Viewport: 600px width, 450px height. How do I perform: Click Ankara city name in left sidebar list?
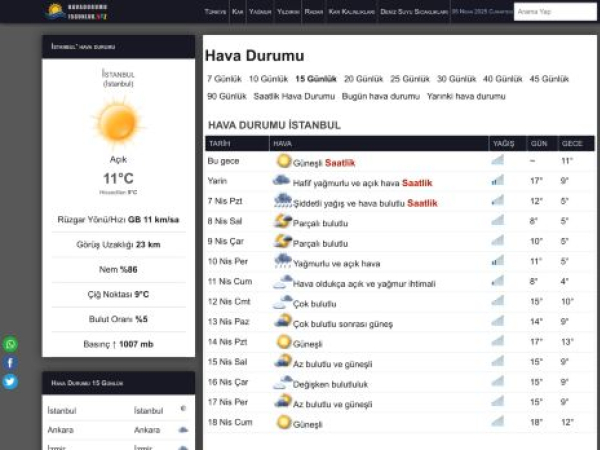[x=60, y=430]
